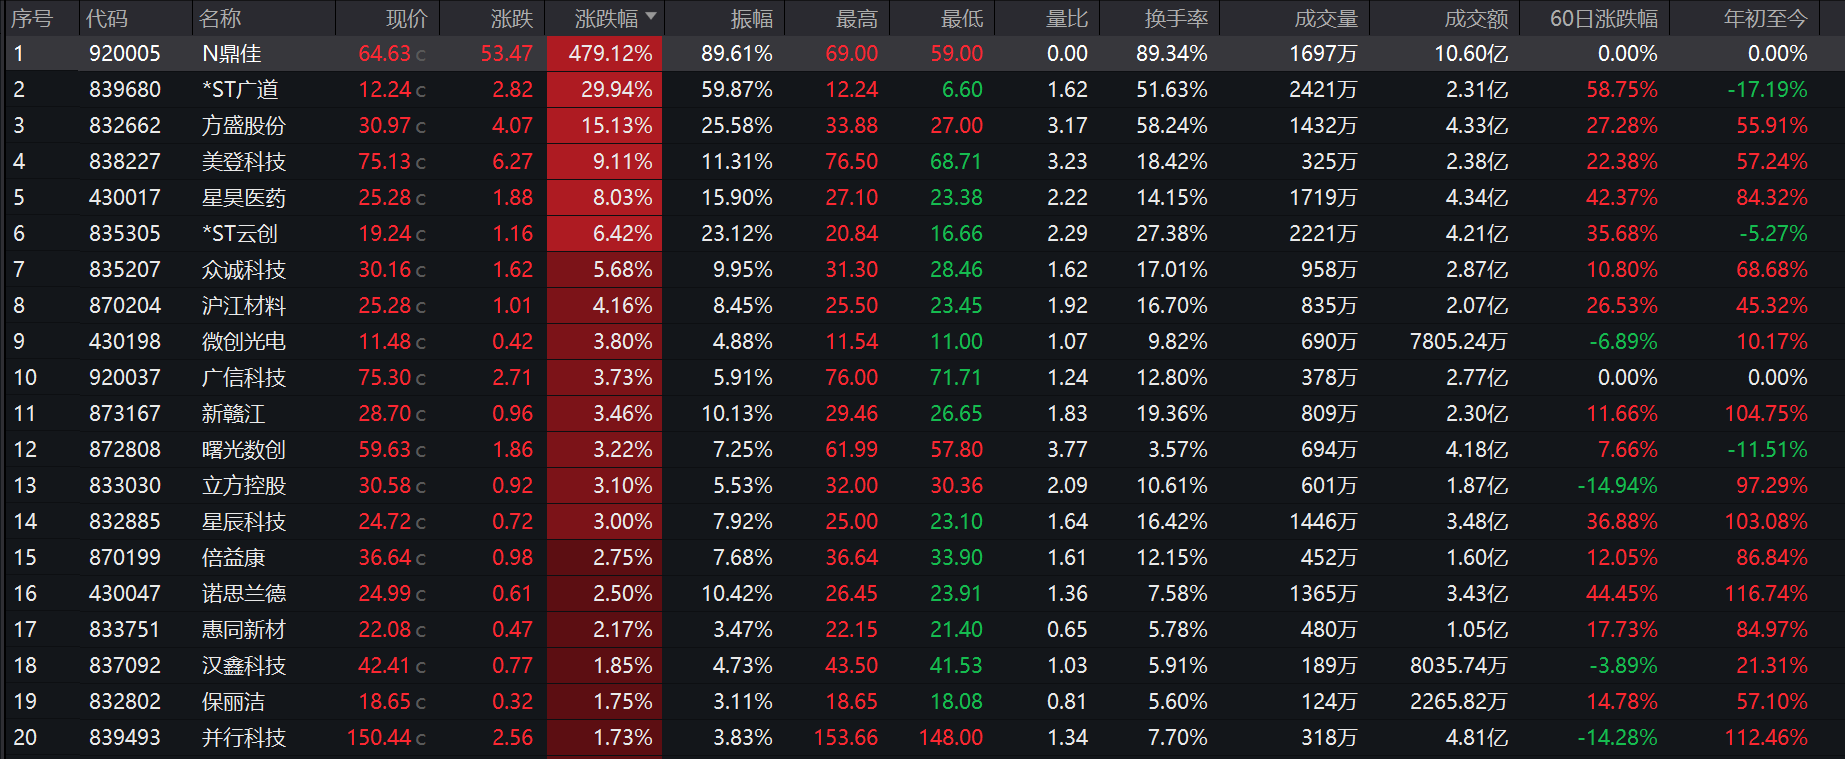Viewport: 1845px width, 759px height.
Task: Click the 振幅 column header
Action: point(751,18)
